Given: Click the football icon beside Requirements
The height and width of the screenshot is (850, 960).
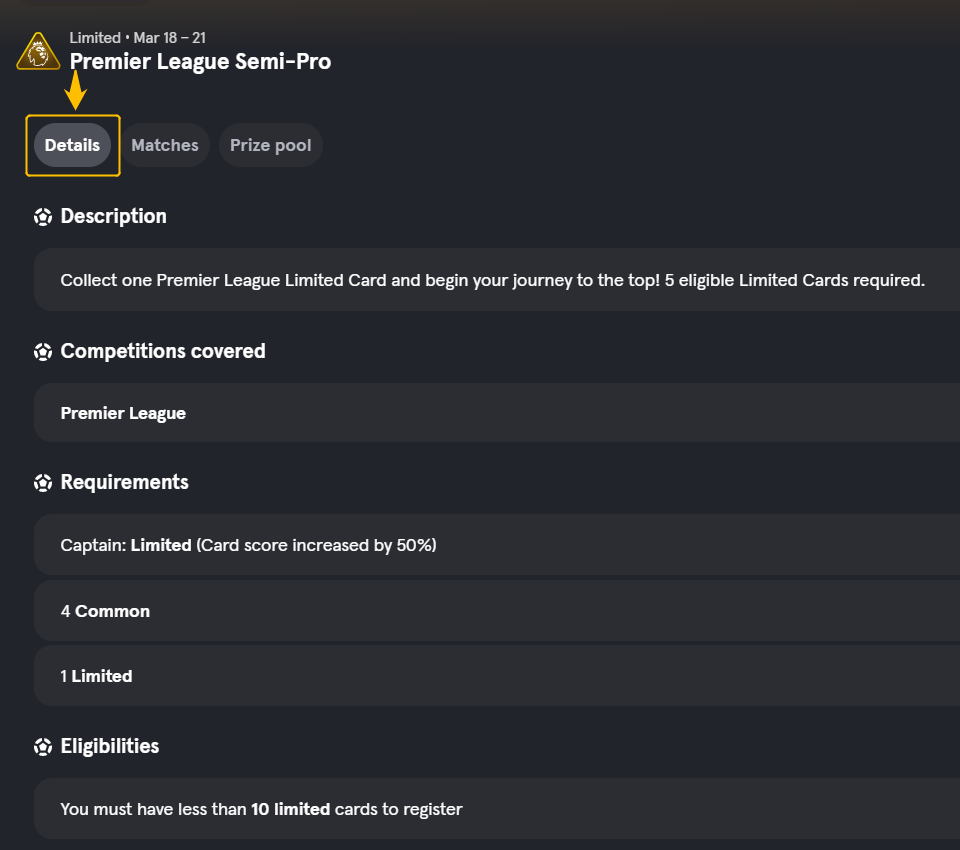Looking at the screenshot, I should pos(43,483).
